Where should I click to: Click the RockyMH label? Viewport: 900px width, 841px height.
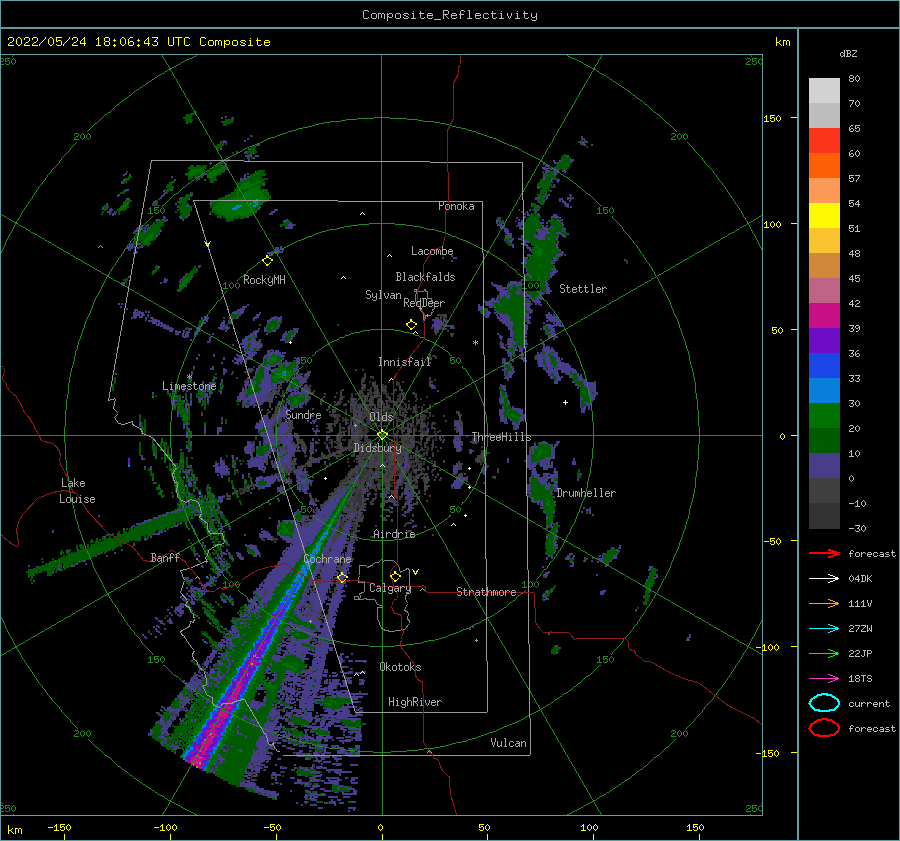point(264,280)
